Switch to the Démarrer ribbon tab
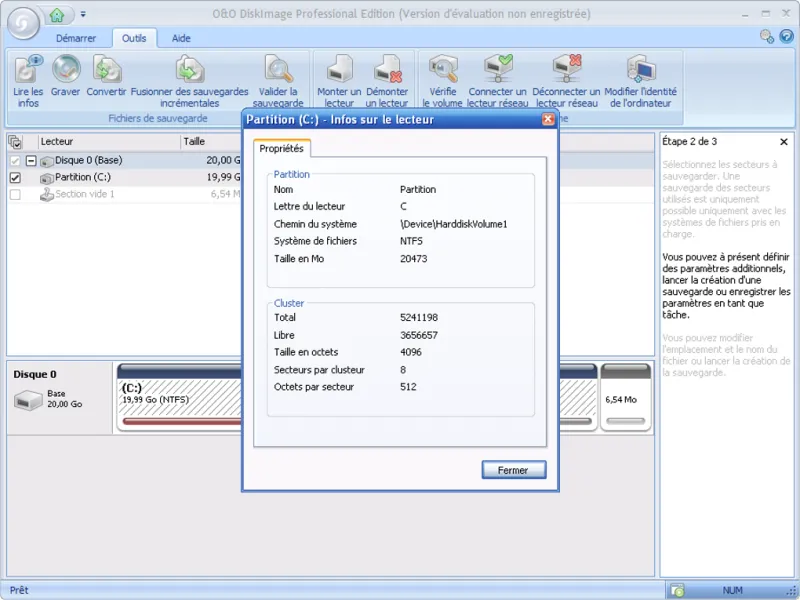 pos(76,38)
